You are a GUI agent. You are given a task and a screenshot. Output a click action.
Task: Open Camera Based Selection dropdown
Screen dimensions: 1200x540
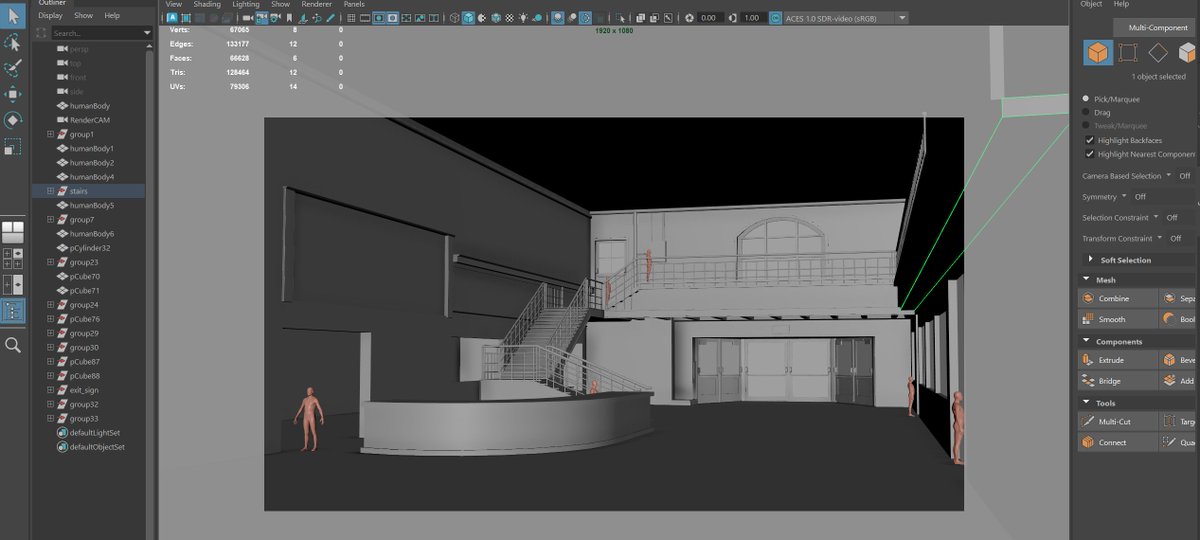click(x=1169, y=175)
